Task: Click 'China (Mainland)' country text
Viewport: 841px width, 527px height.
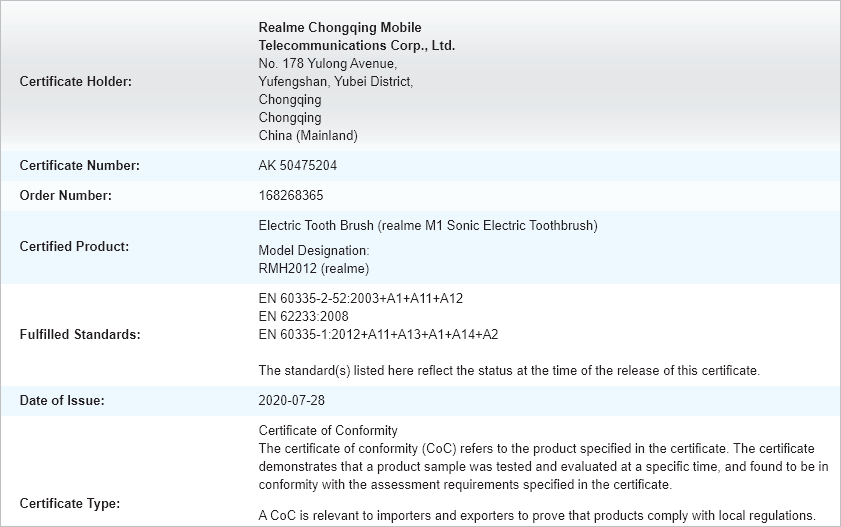Action: click(x=308, y=135)
